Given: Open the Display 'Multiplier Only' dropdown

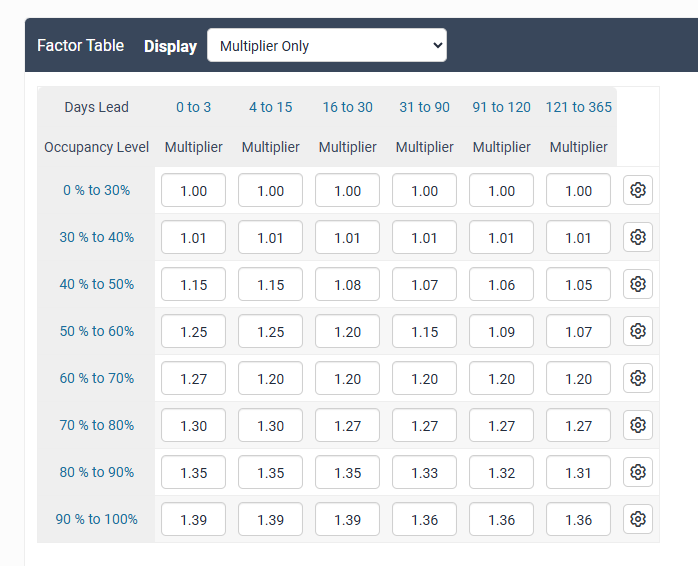Looking at the screenshot, I should (x=327, y=45).
